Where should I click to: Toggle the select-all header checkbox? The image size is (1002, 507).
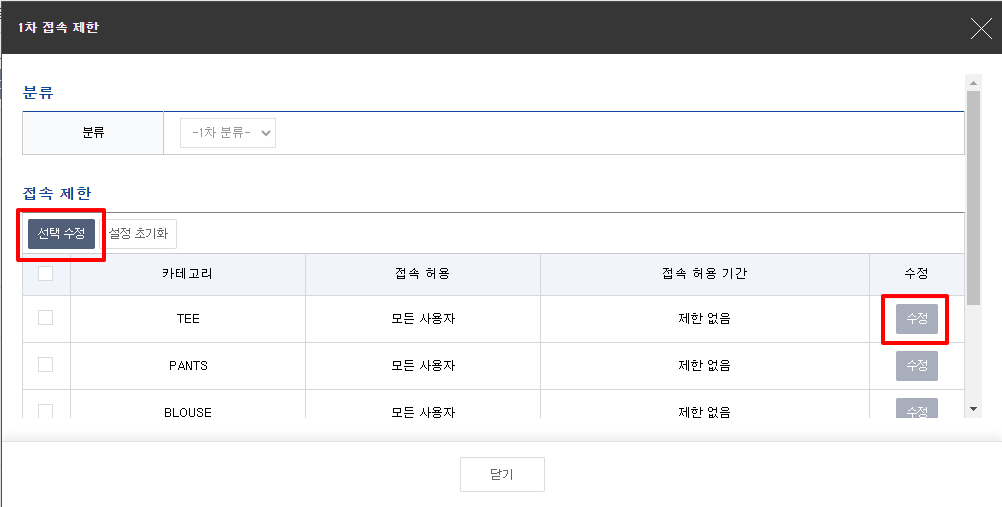coord(46,274)
